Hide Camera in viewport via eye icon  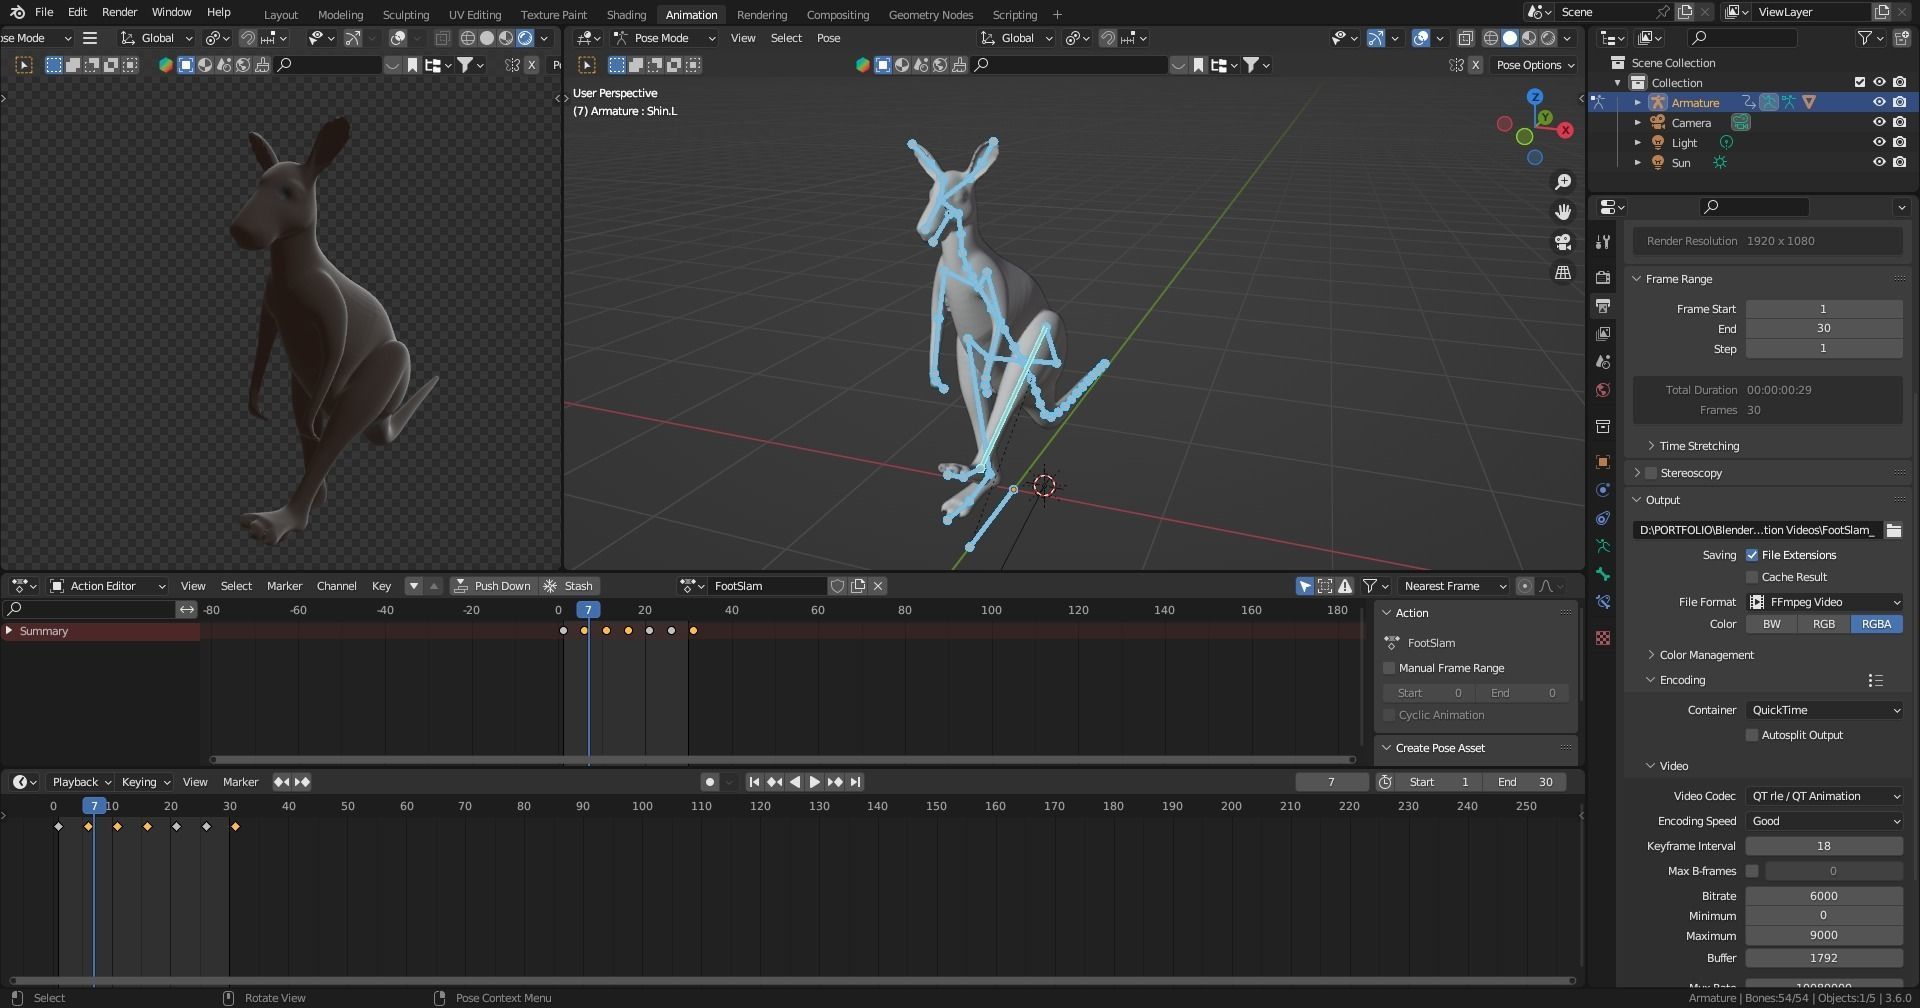[x=1879, y=122]
